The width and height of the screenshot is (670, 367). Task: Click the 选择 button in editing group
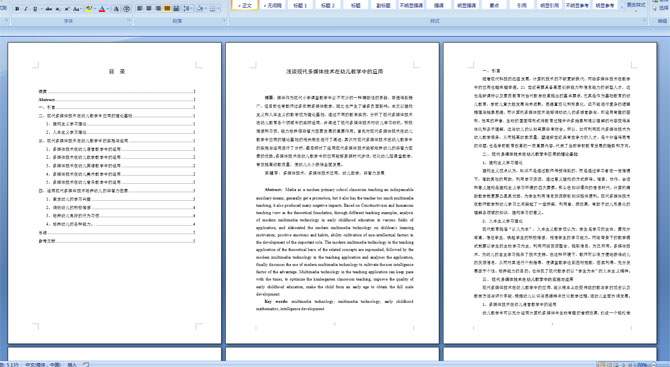click(x=663, y=9)
